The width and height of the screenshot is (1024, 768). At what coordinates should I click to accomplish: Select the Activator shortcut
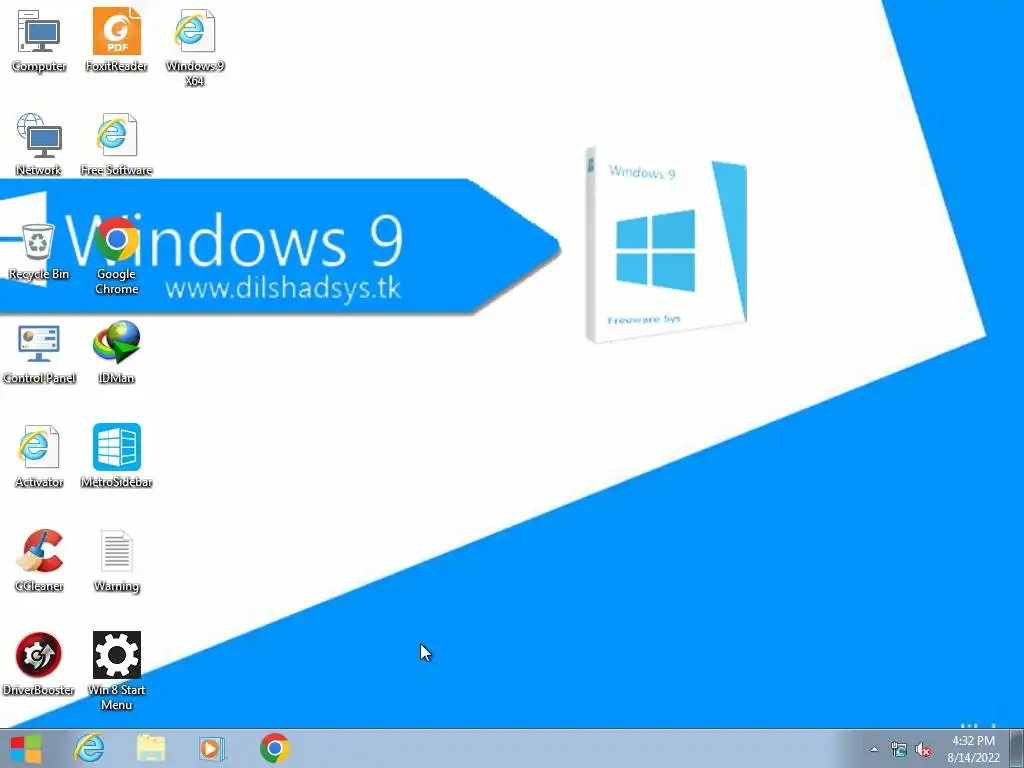pos(39,456)
